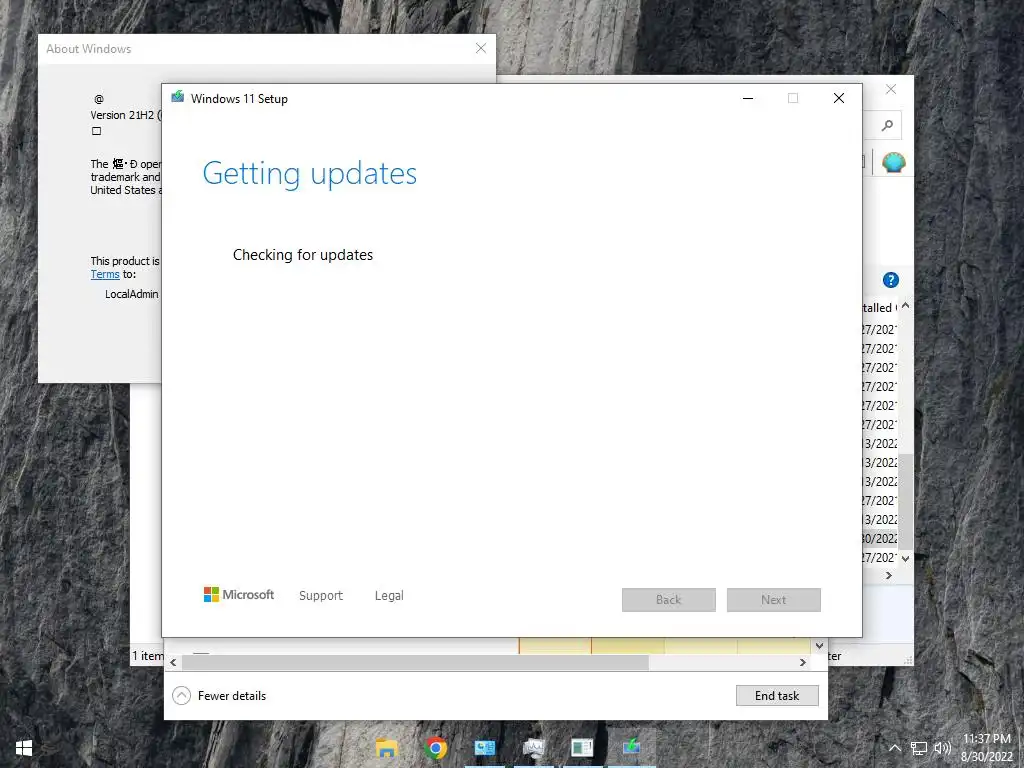Click the Windows 11 Setup title bar icon

click(178, 97)
